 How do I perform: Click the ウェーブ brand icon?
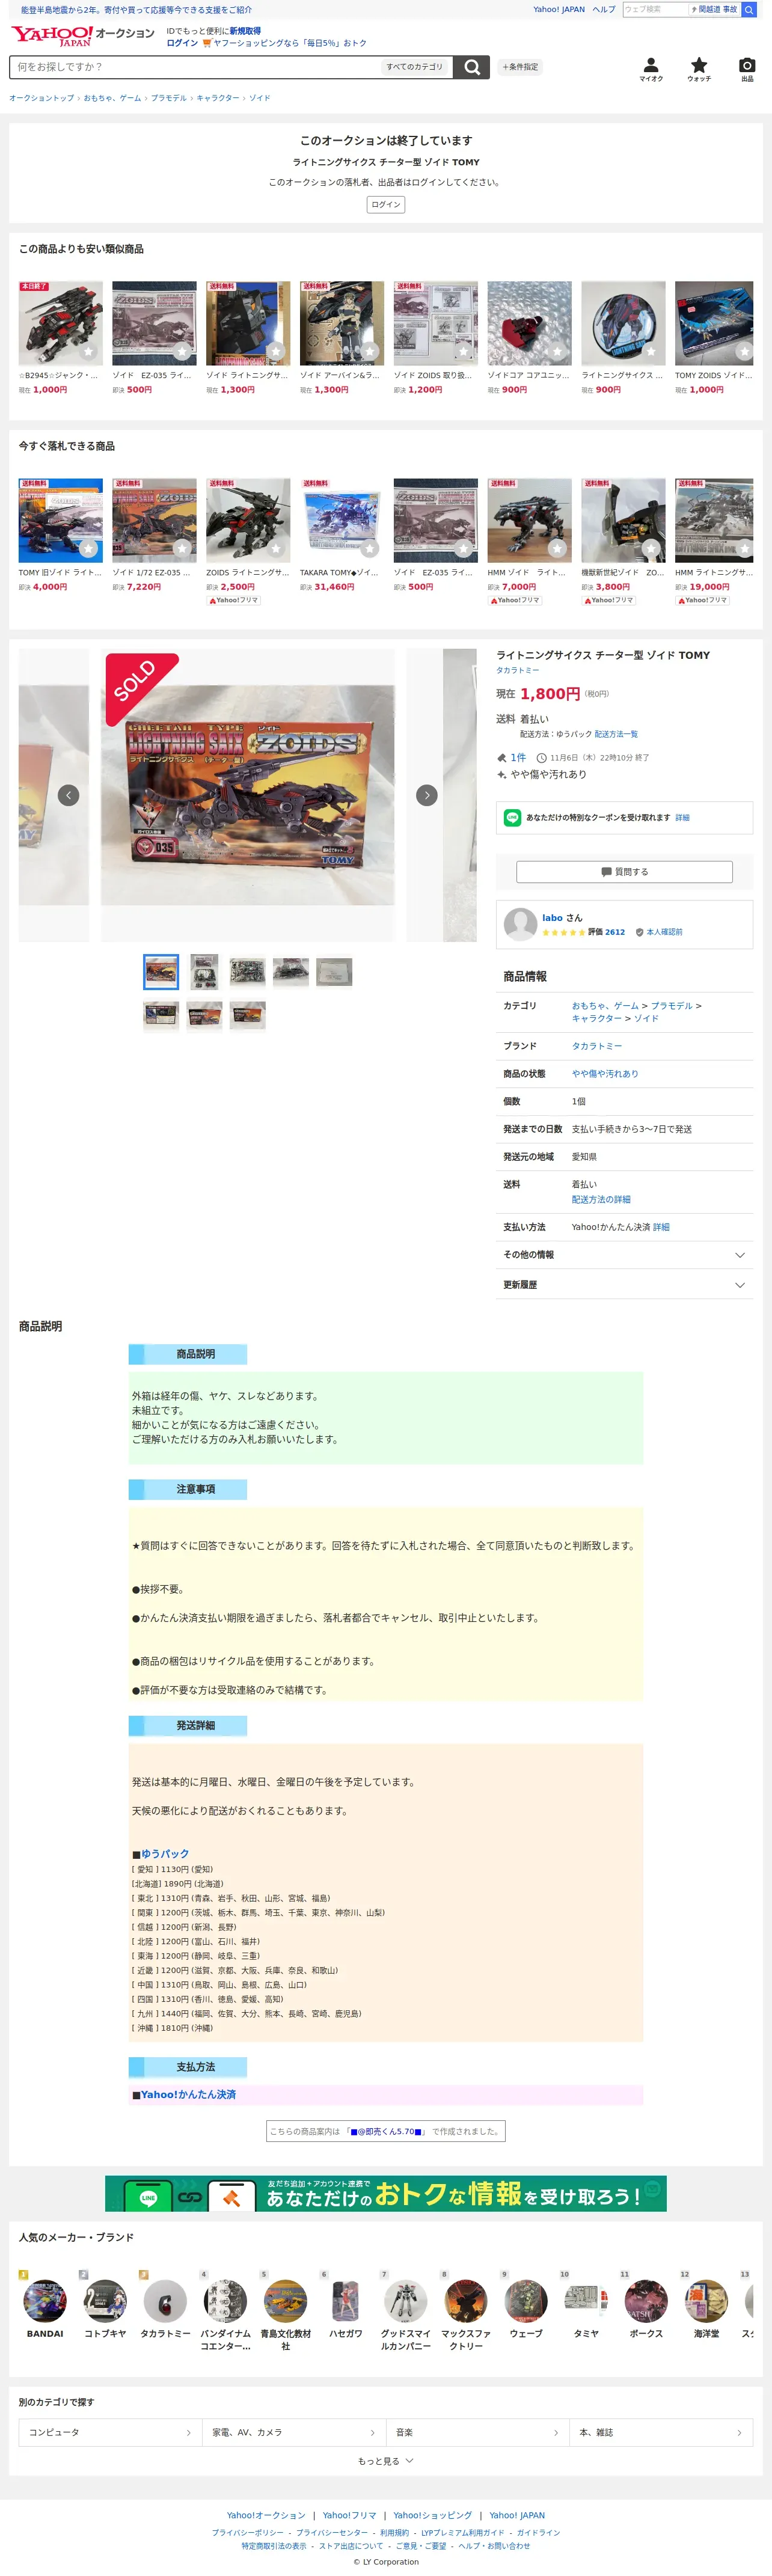pos(526,2301)
